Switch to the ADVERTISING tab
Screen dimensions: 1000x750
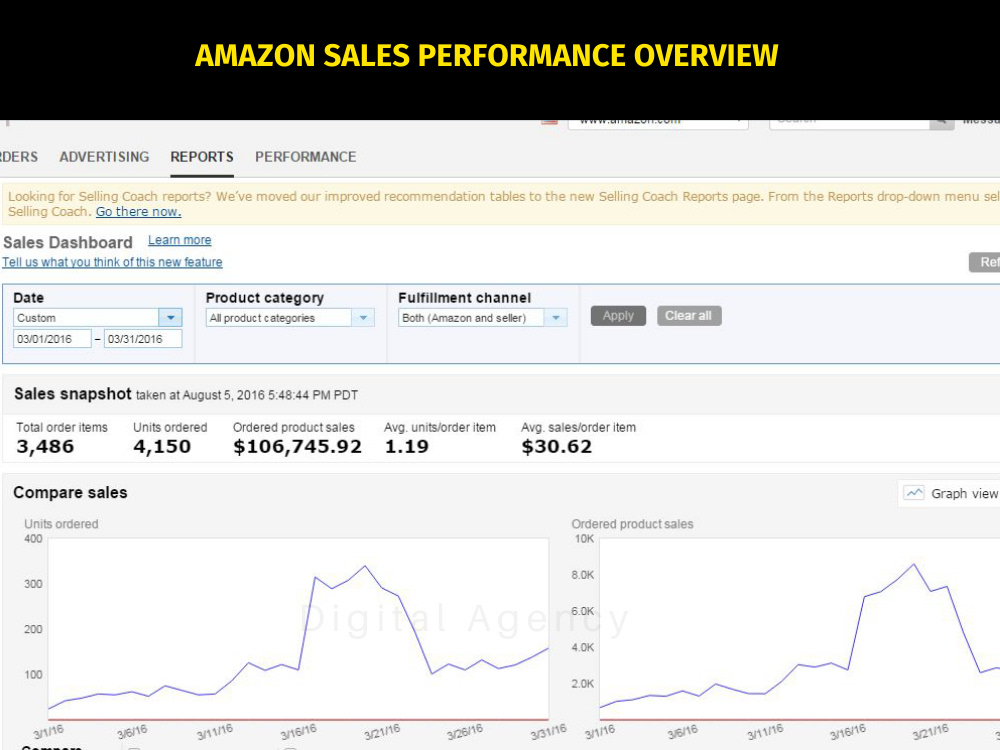coord(105,157)
